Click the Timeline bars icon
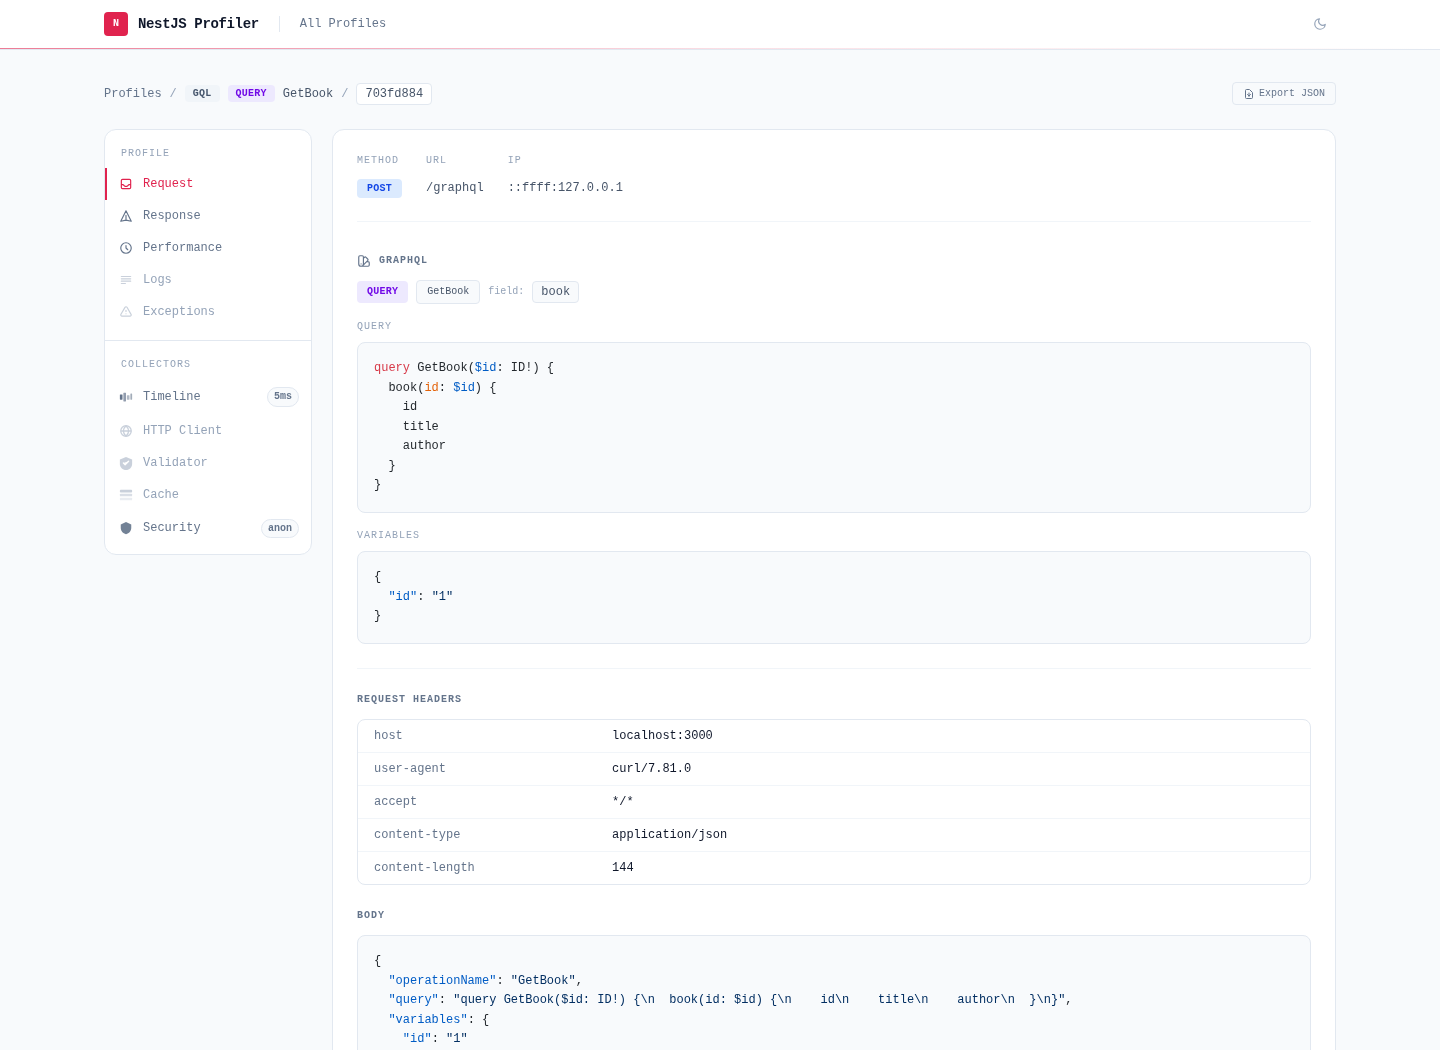This screenshot has height=1050, width=1440. (126, 397)
